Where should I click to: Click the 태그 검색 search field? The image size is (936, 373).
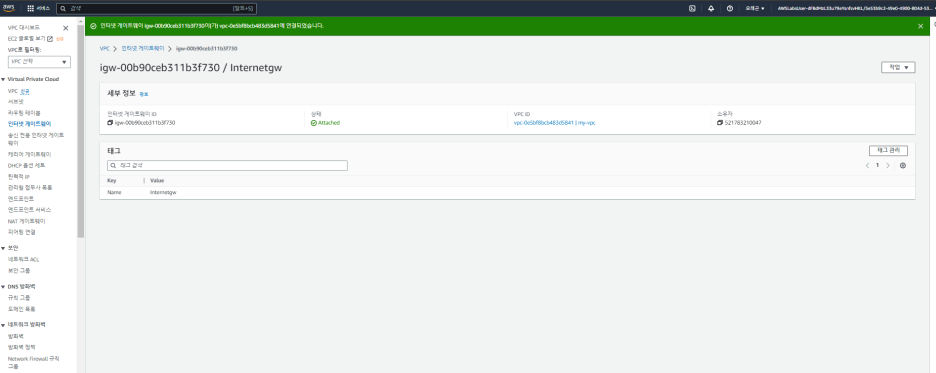[227, 165]
